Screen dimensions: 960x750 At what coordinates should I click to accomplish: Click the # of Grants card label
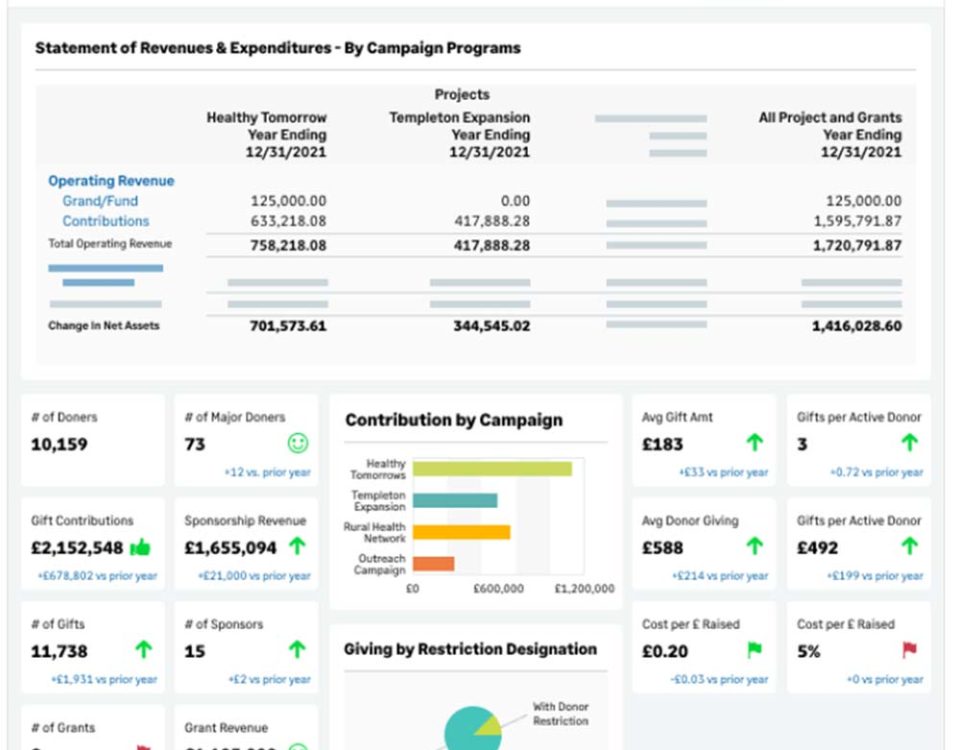tap(63, 727)
